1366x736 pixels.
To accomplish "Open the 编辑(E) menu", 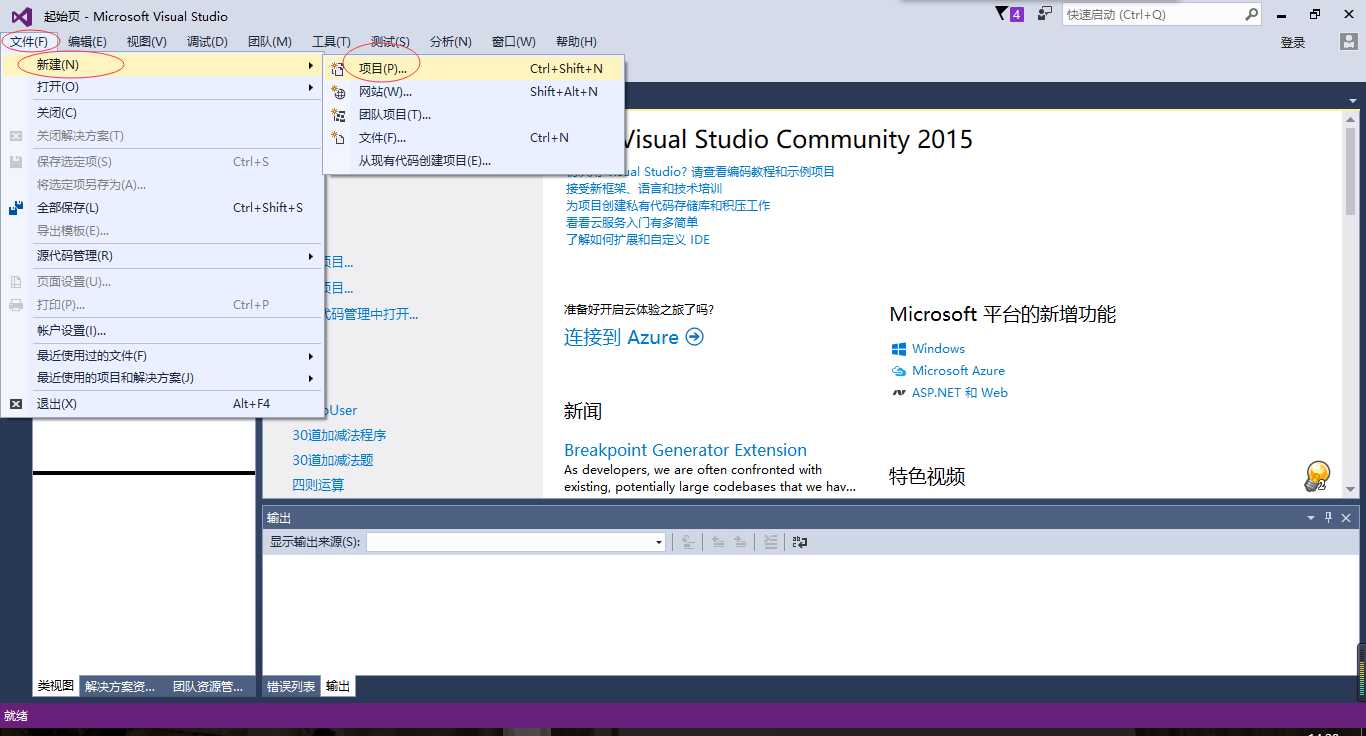I will [87, 41].
